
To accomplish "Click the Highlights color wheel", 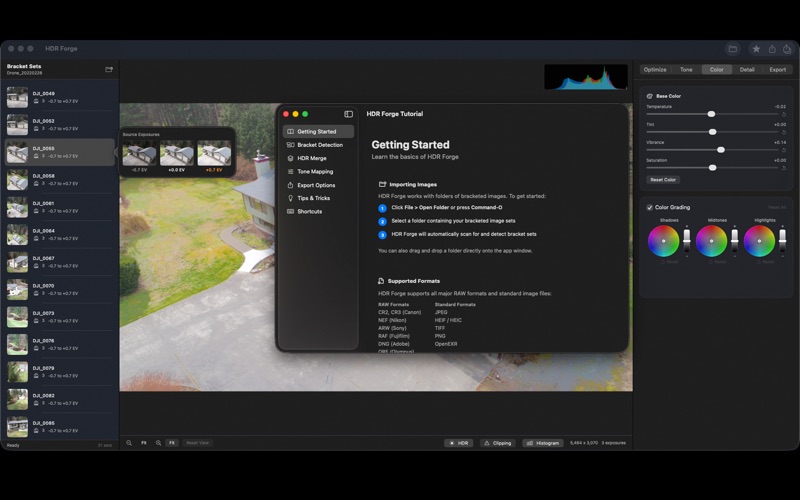I will tap(759, 241).
